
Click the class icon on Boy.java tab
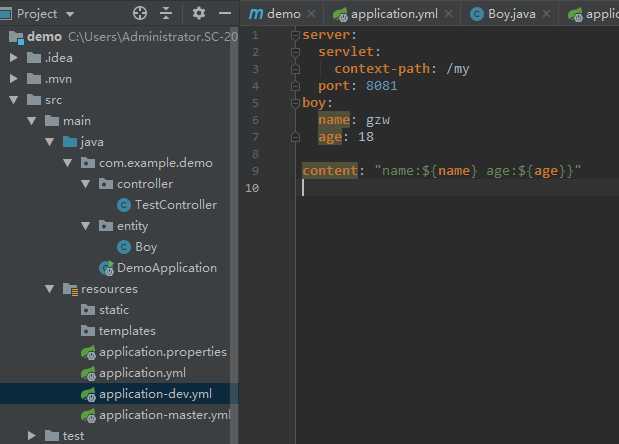pyautogui.click(x=477, y=14)
